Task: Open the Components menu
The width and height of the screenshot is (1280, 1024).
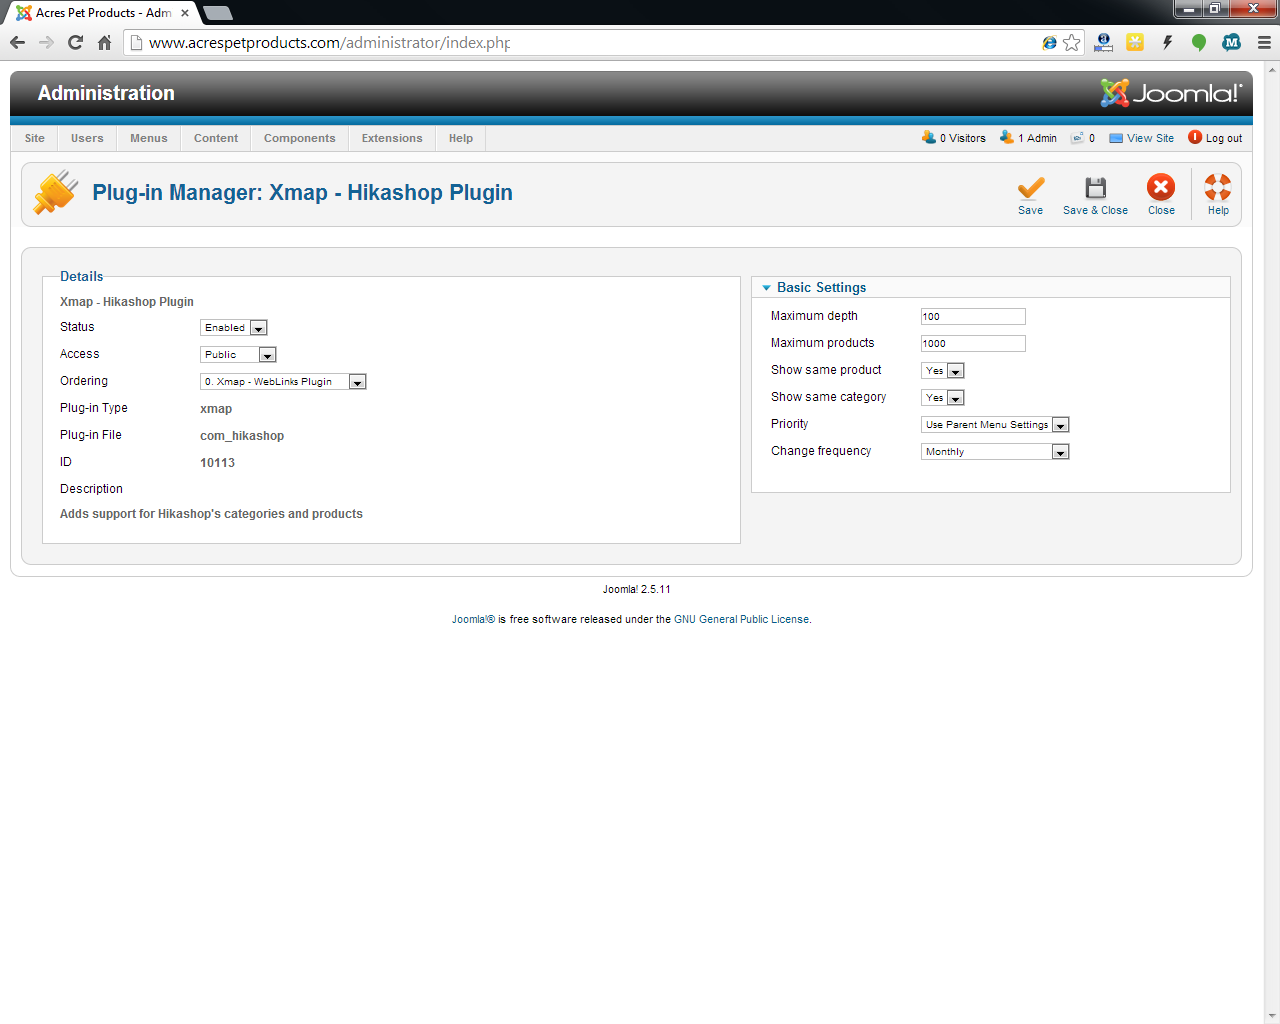Action: coord(300,138)
